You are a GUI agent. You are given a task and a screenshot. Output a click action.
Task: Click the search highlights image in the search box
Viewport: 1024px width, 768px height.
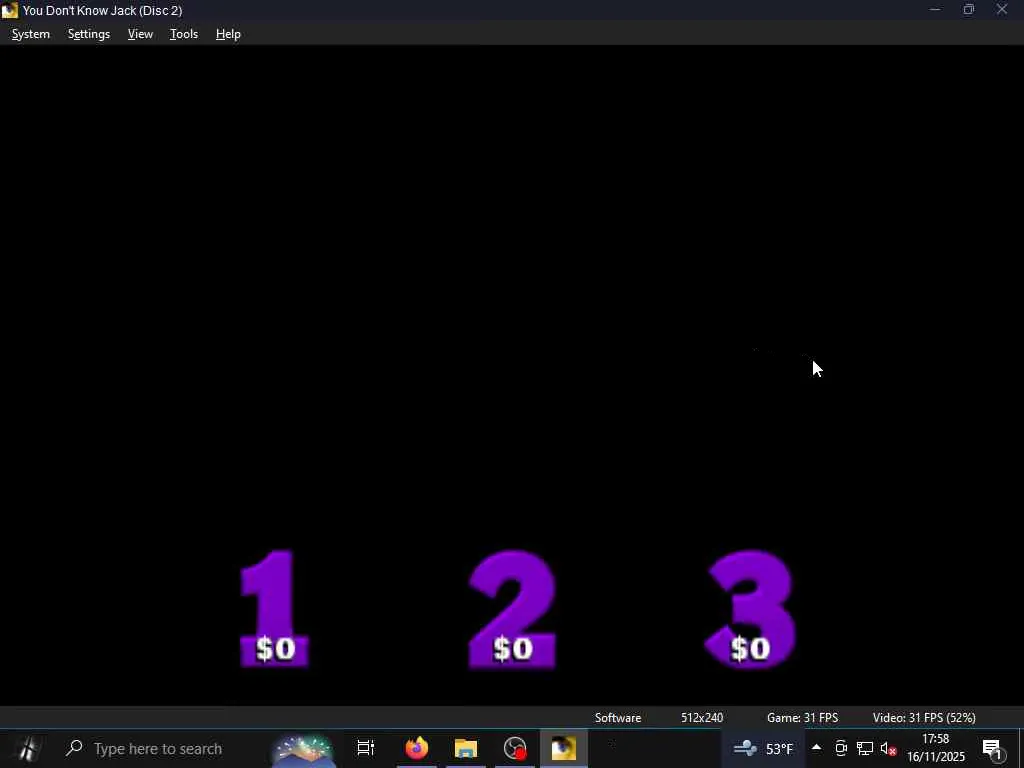point(302,750)
